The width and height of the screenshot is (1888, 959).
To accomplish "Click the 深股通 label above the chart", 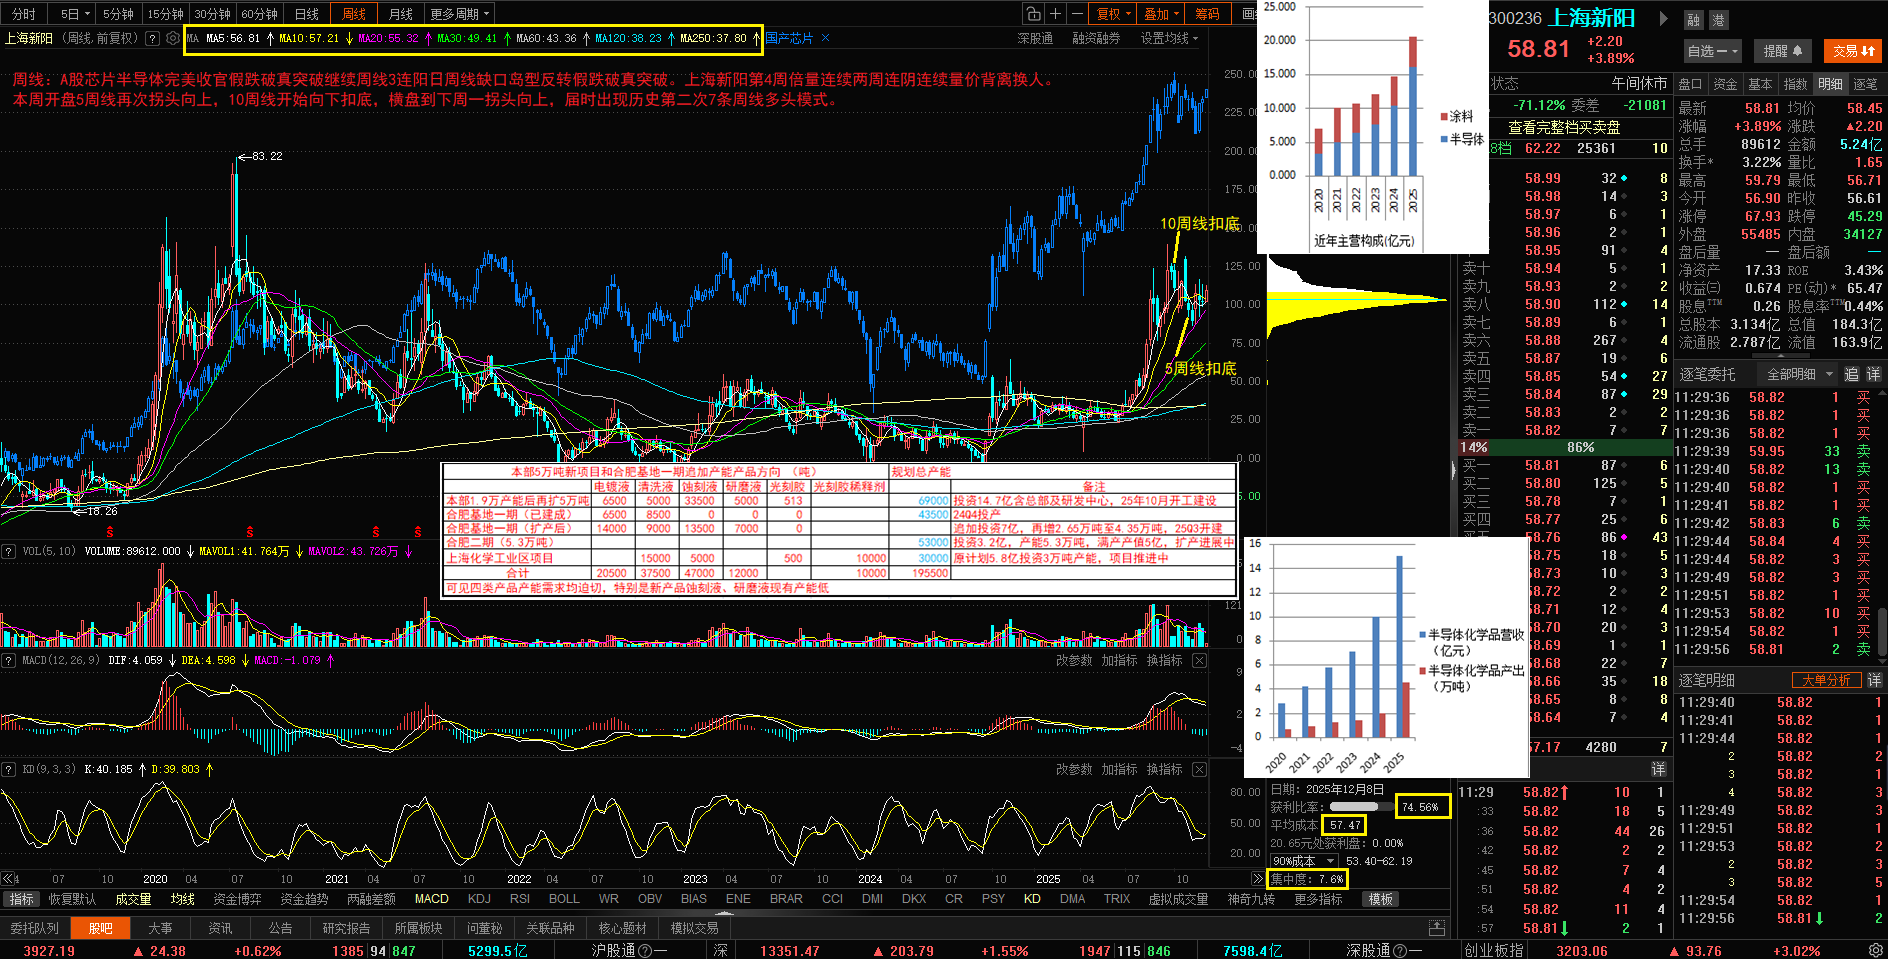I will click(x=1035, y=38).
